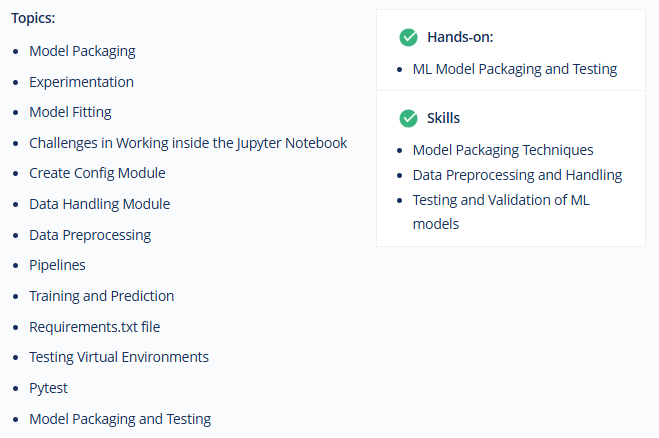Click the Model Packaging topic

[x=82, y=51]
